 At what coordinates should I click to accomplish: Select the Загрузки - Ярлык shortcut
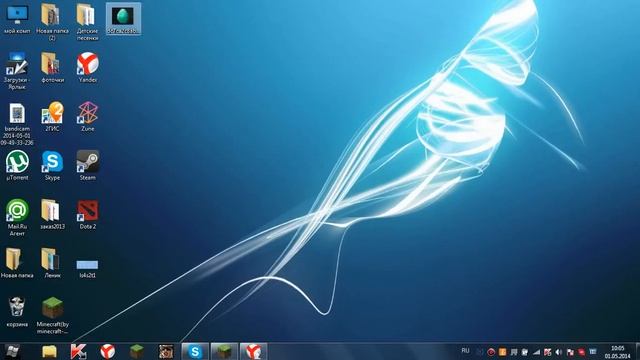tap(17, 71)
